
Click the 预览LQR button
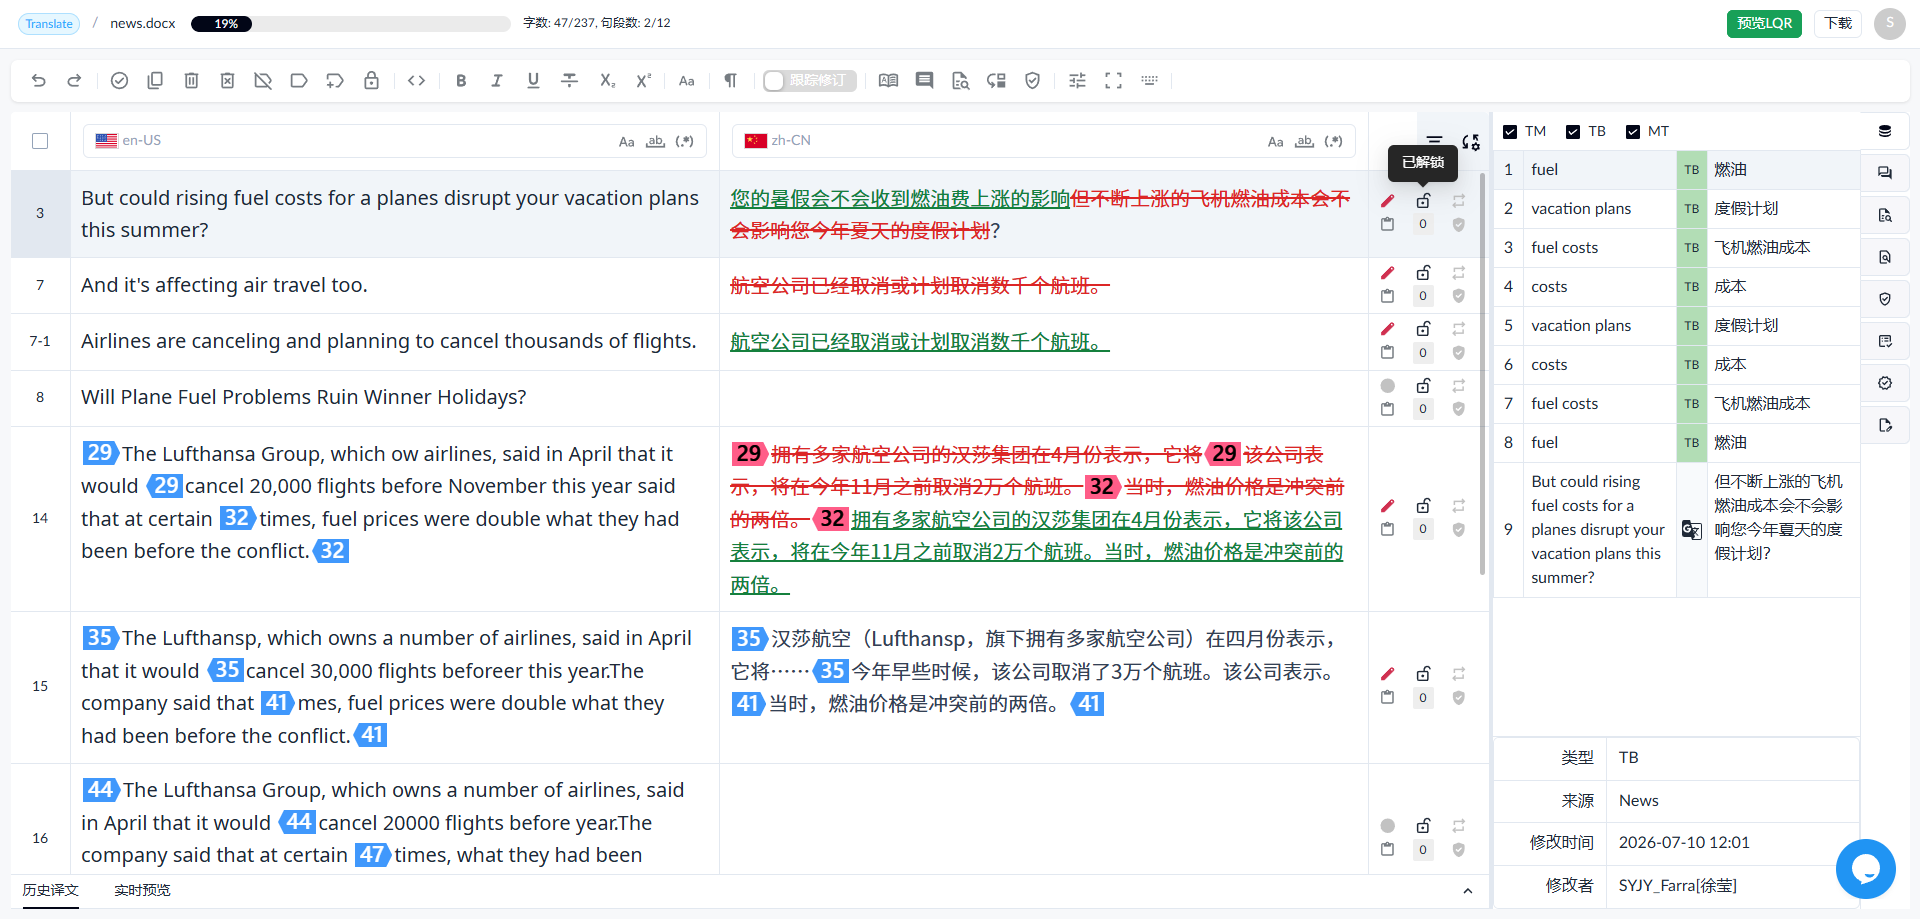[x=1764, y=23]
